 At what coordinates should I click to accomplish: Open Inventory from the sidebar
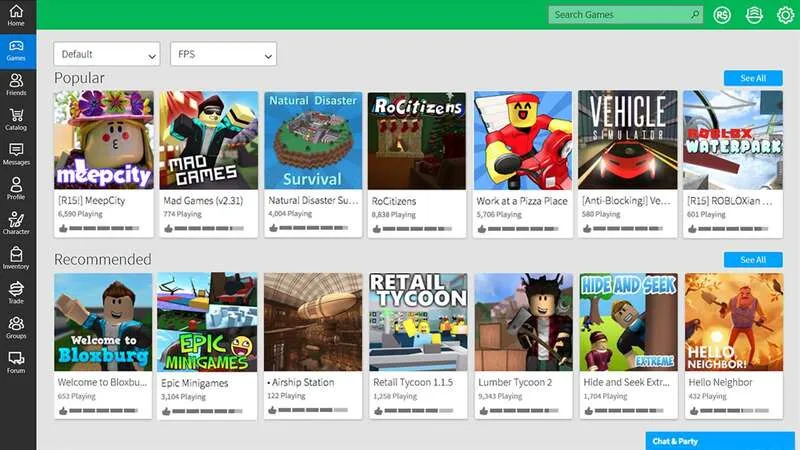[x=16, y=258]
